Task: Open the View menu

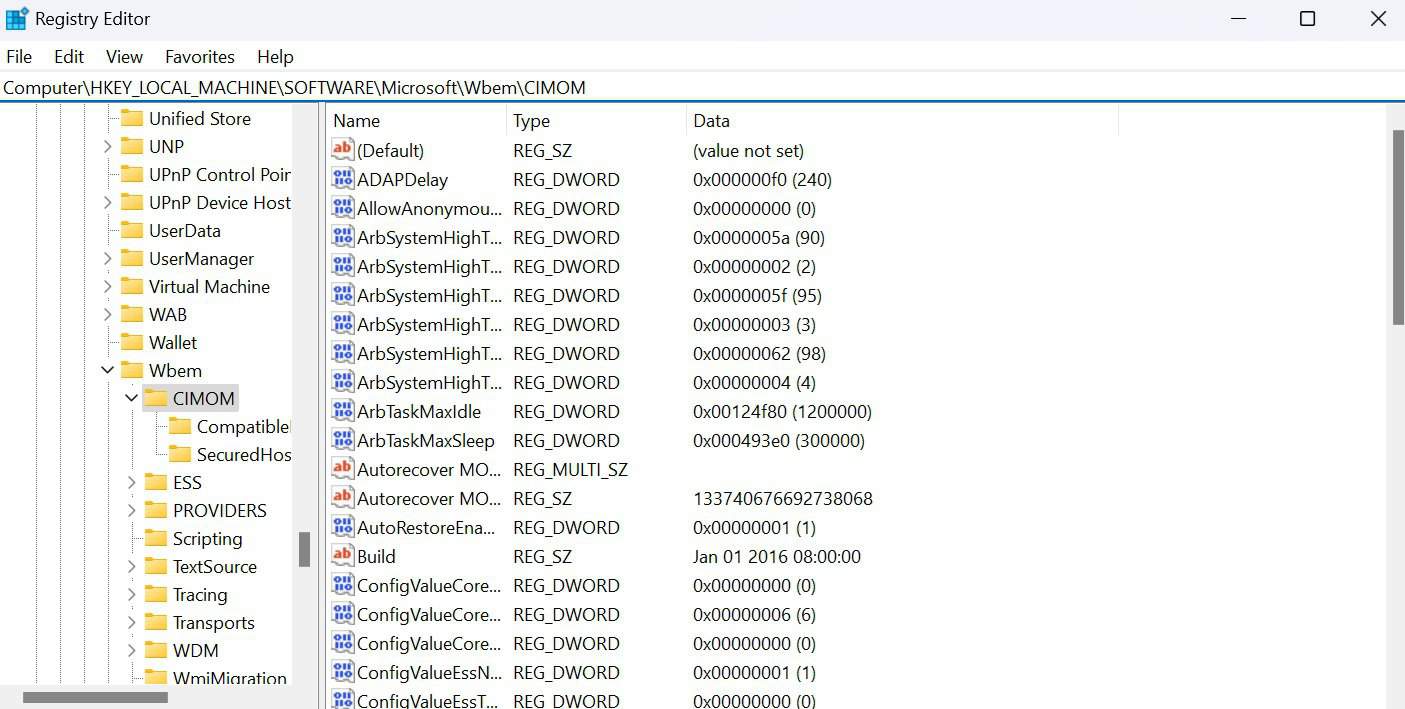Action: 125,57
